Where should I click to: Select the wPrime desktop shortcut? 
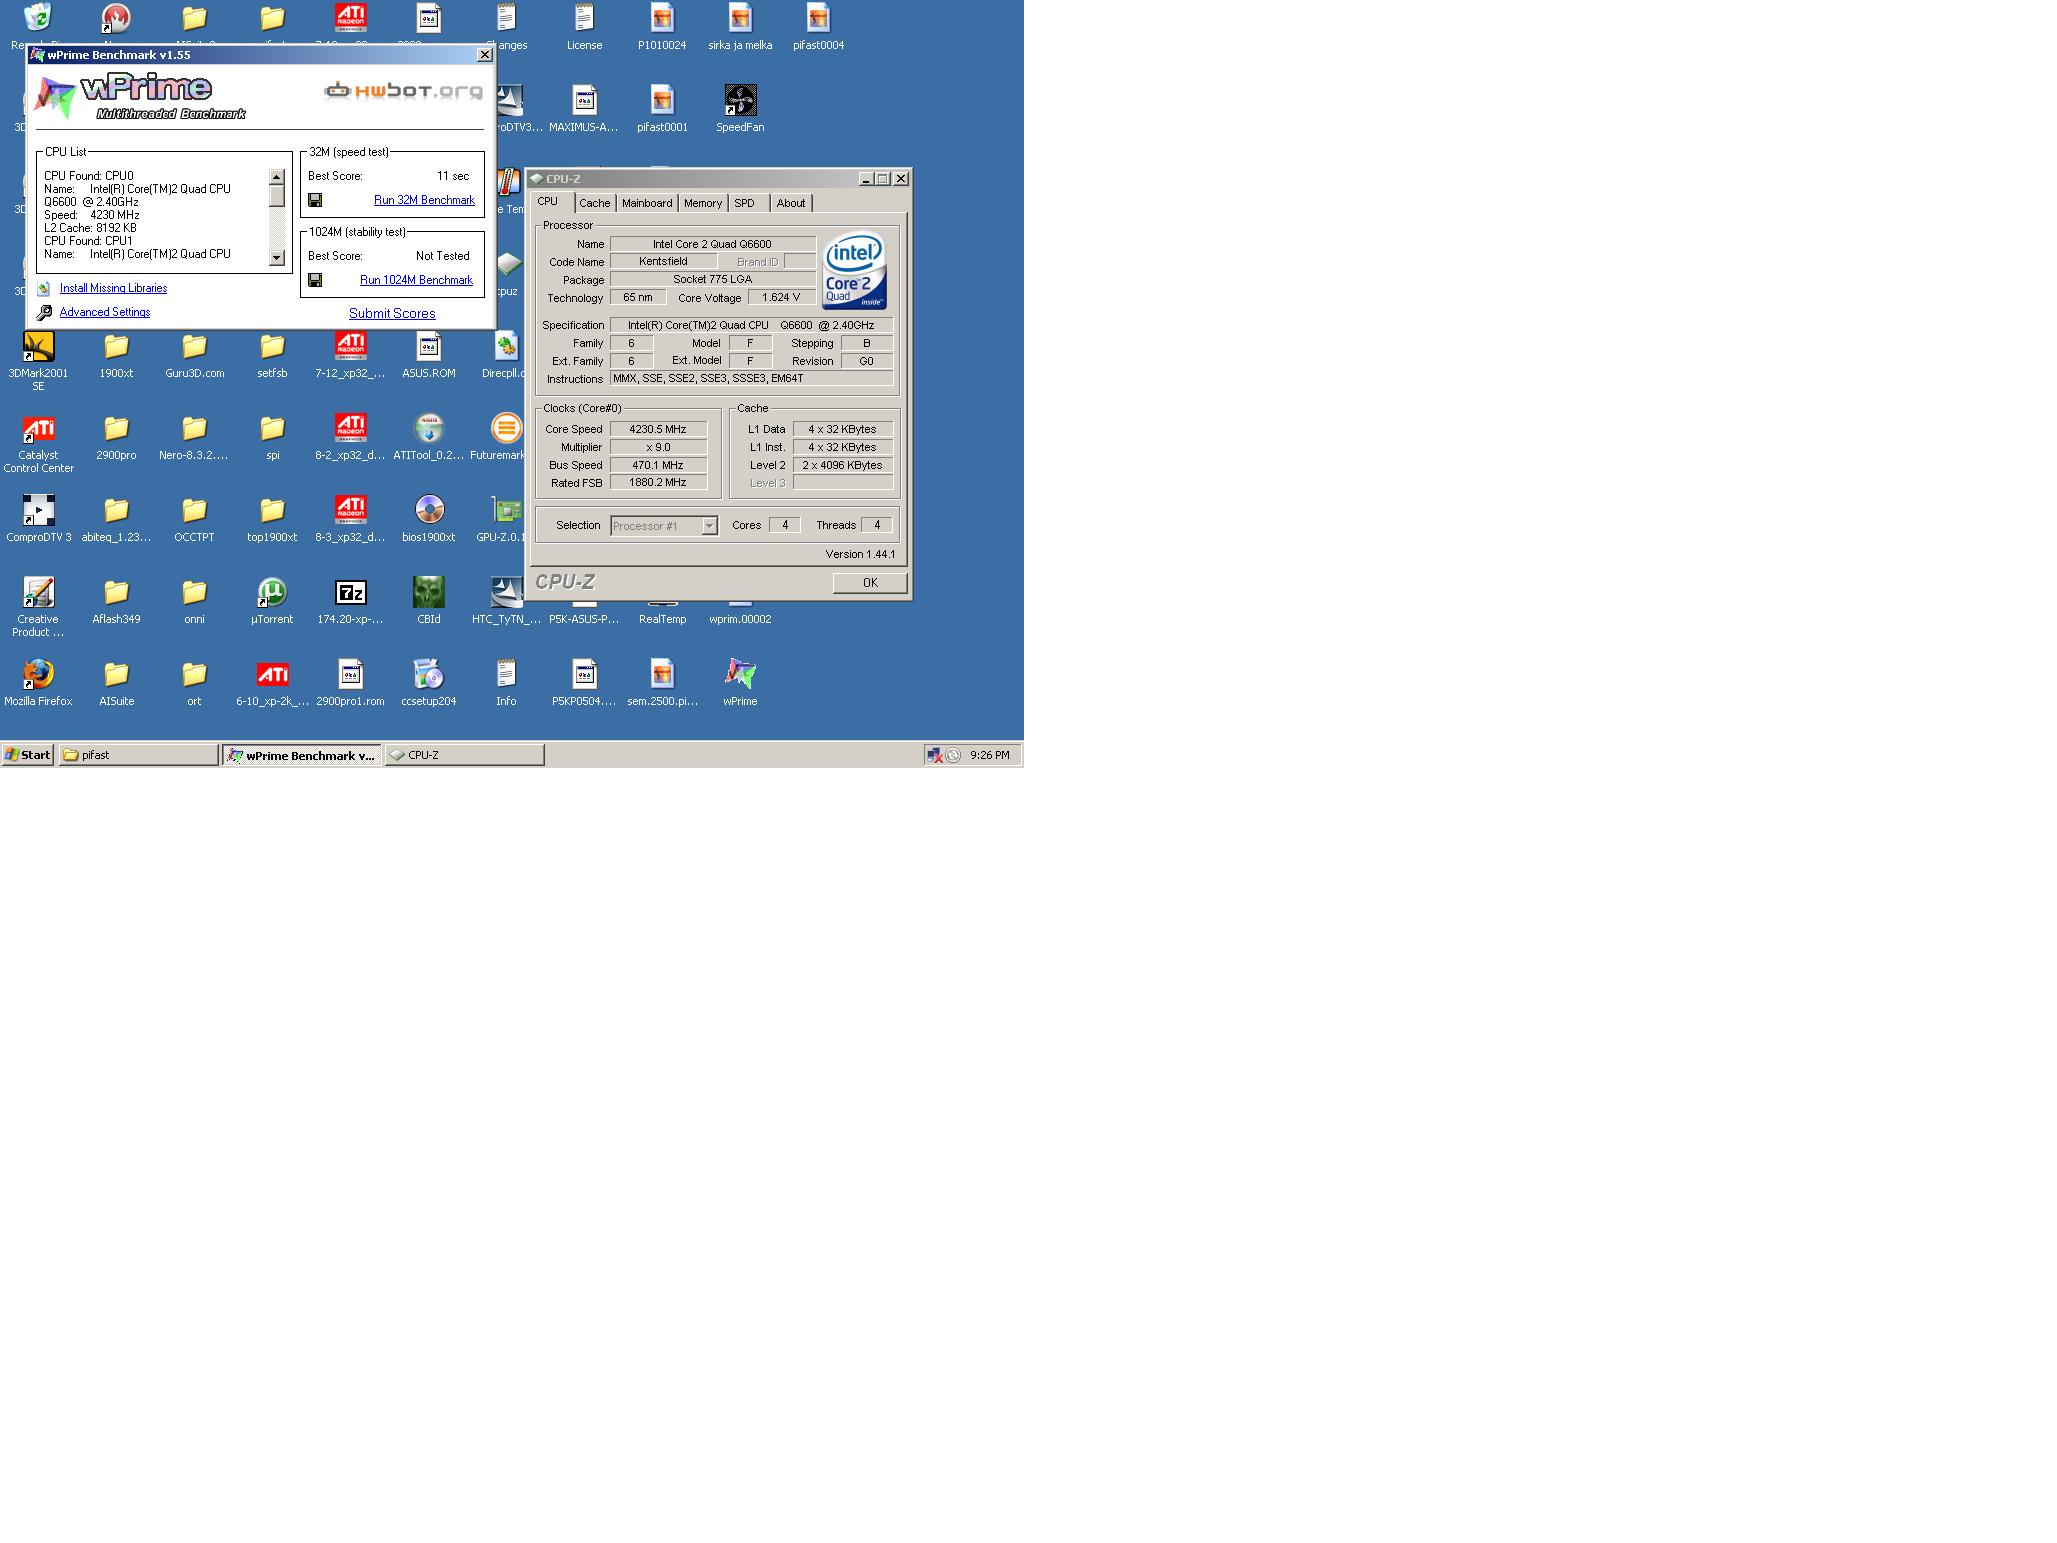(x=740, y=683)
